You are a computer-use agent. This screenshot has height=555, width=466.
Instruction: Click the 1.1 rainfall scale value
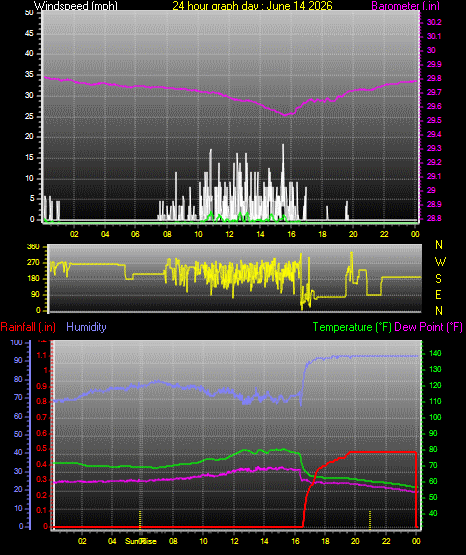[42, 355]
